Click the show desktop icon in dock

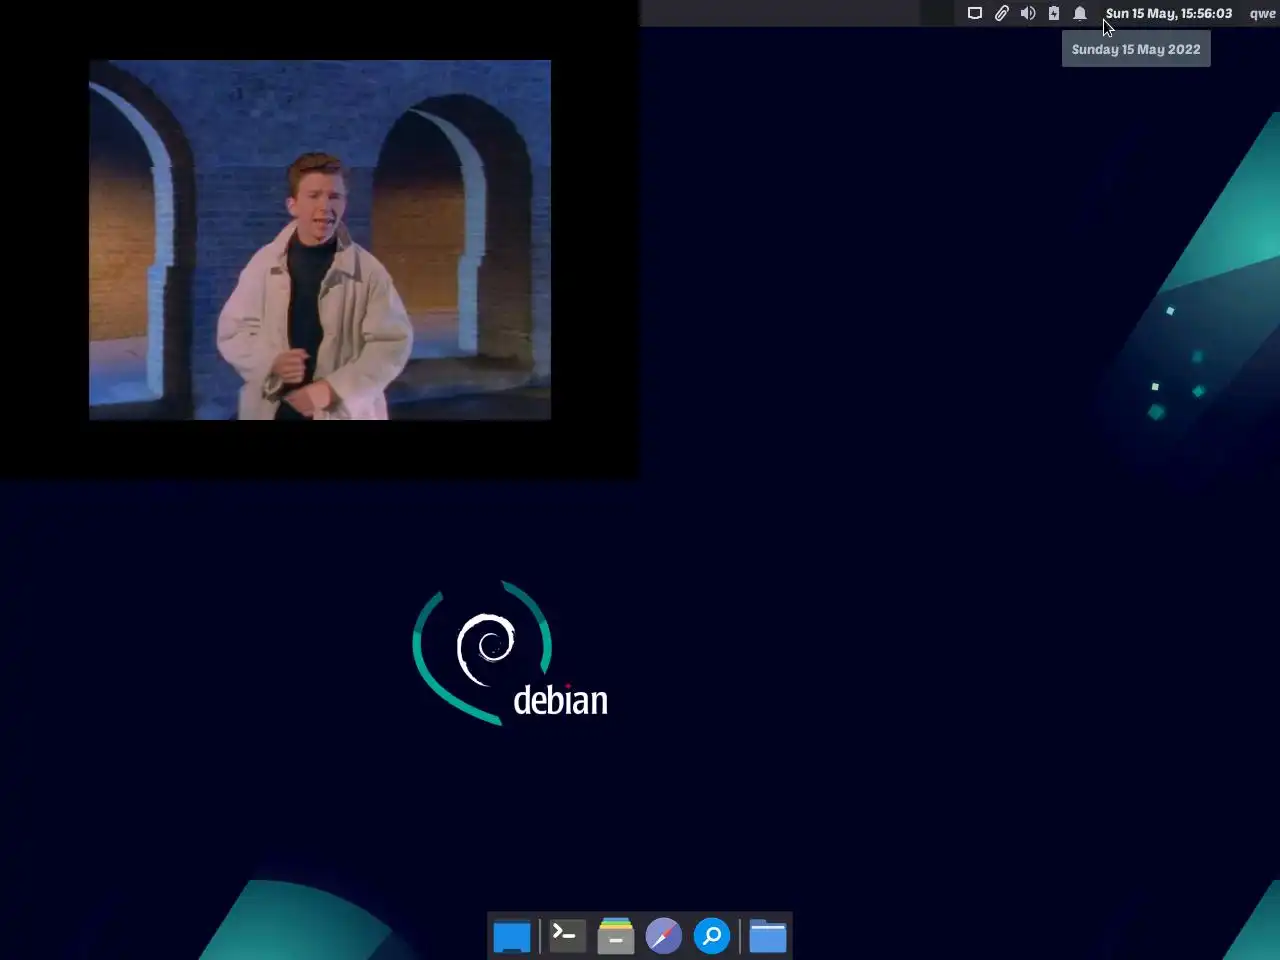point(512,936)
